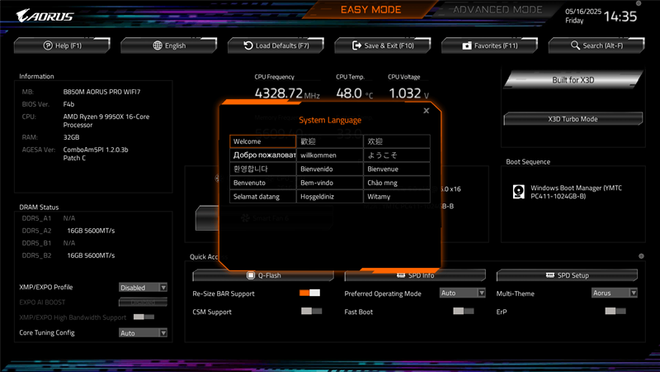Select the willkommen language cell
The height and width of the screenshot is (372, 660).
pyautogui.click(x=330, y=155)
